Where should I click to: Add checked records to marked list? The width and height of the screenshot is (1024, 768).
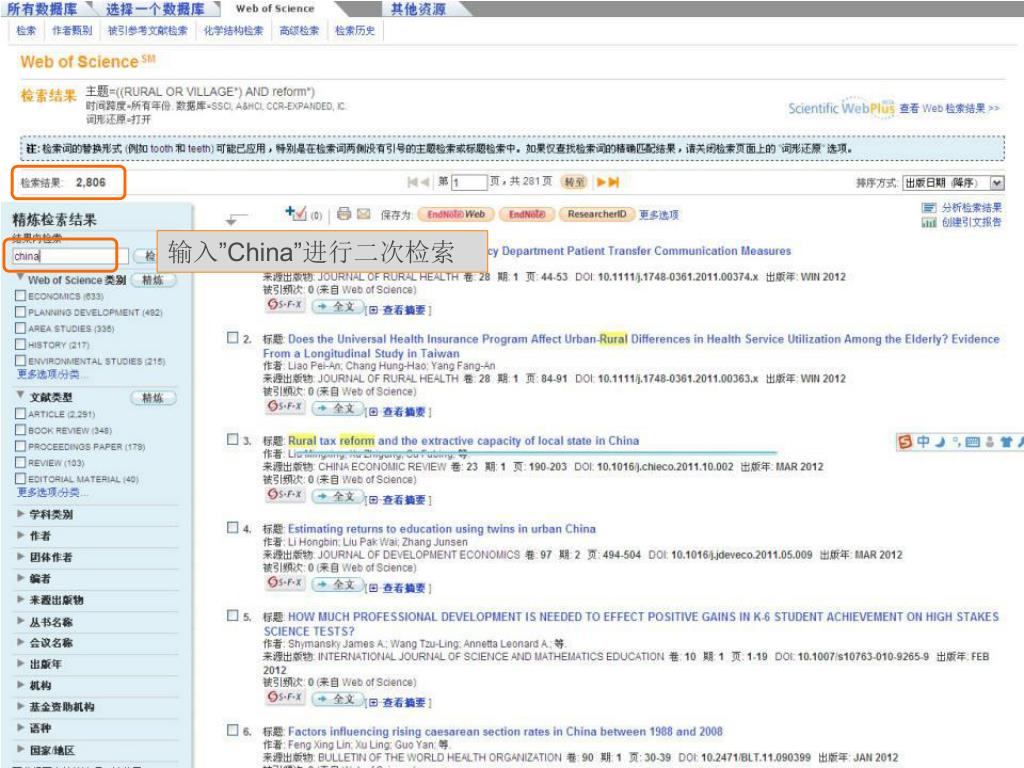coord(296,213)
